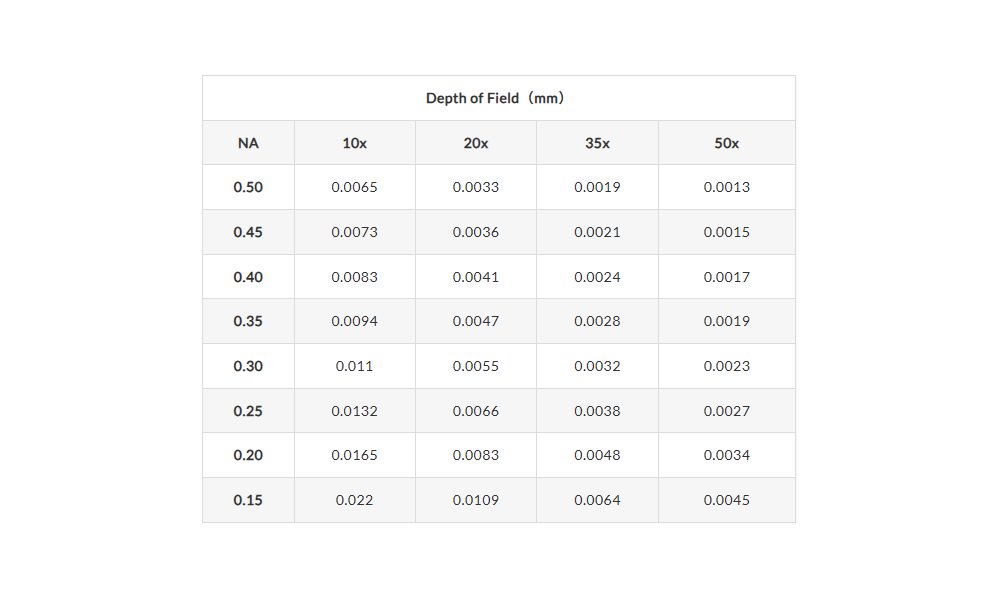Click the Depth of Field table title
The image size is (1000, 600).
pos(498,98)
